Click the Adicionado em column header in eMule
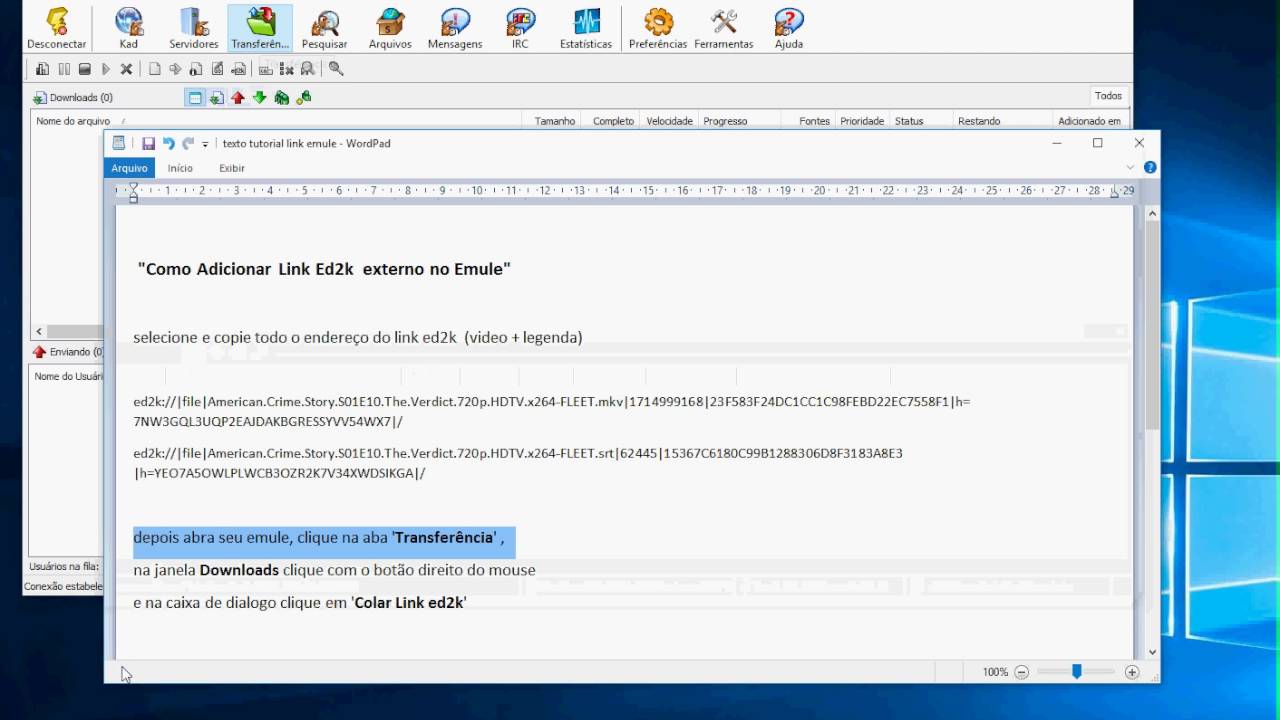The image size is (1280, 720). [1089, 121]
